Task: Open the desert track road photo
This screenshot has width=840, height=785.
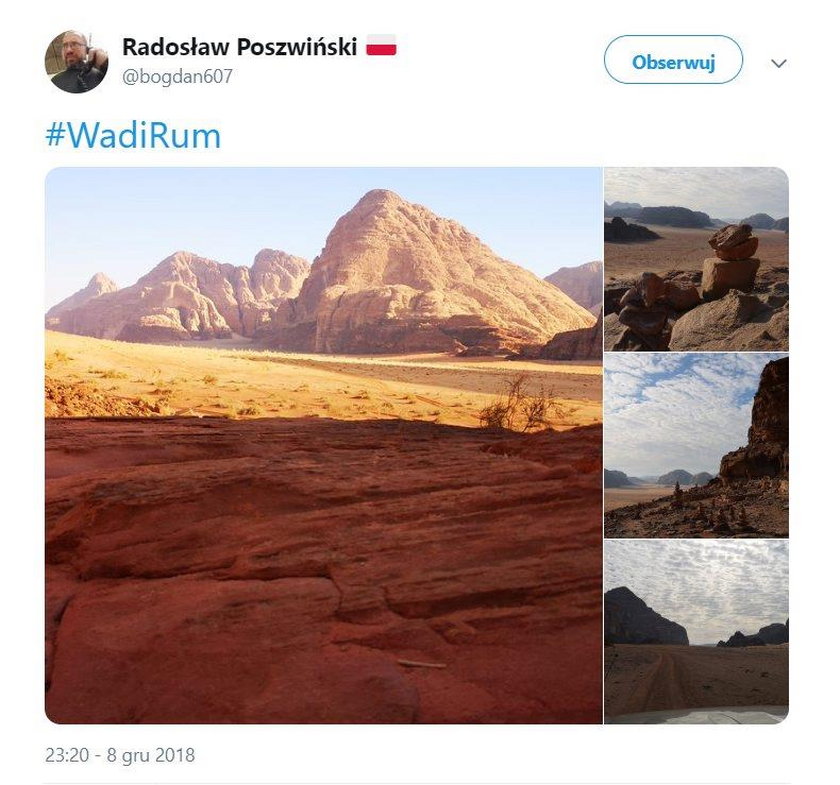Action: 696,632
